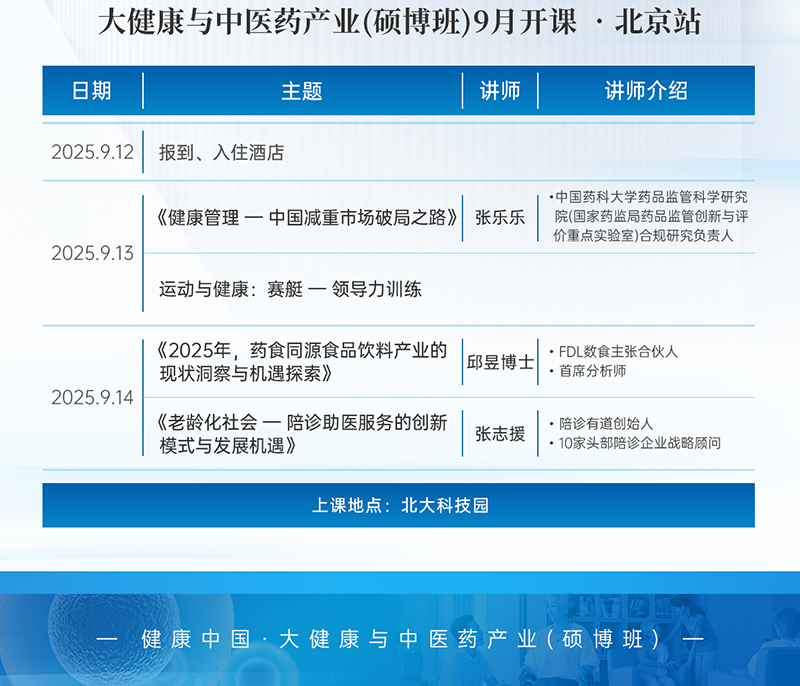Select the 2025.9.13 date cell
The image size is (800, 686).
click(92, 253)
